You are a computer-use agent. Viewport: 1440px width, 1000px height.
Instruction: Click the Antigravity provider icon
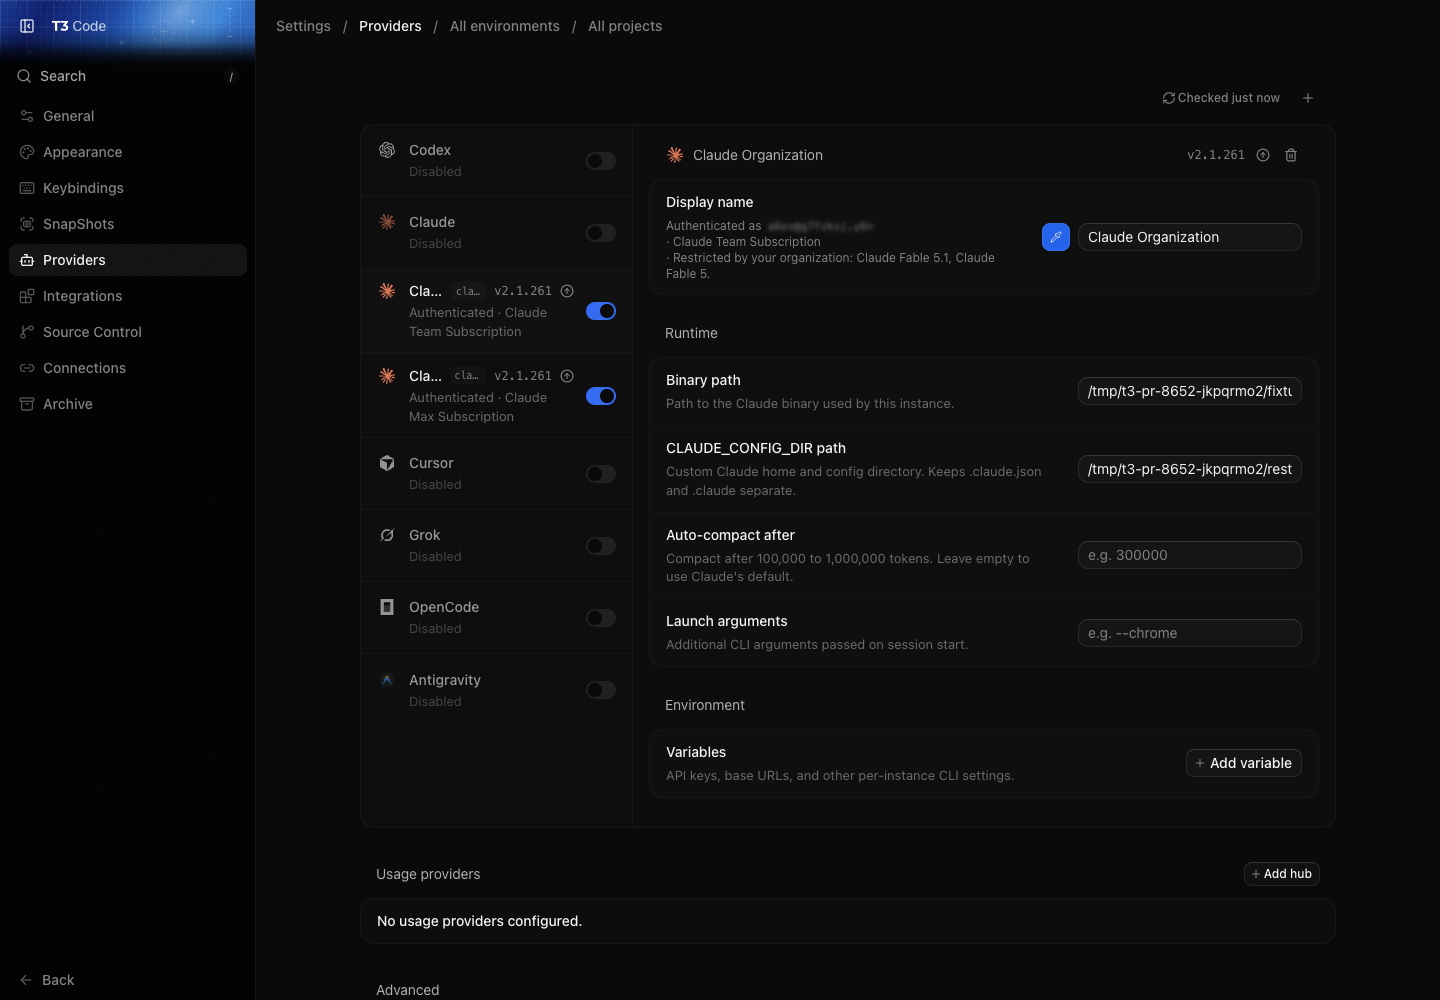(x=387, y=680)
